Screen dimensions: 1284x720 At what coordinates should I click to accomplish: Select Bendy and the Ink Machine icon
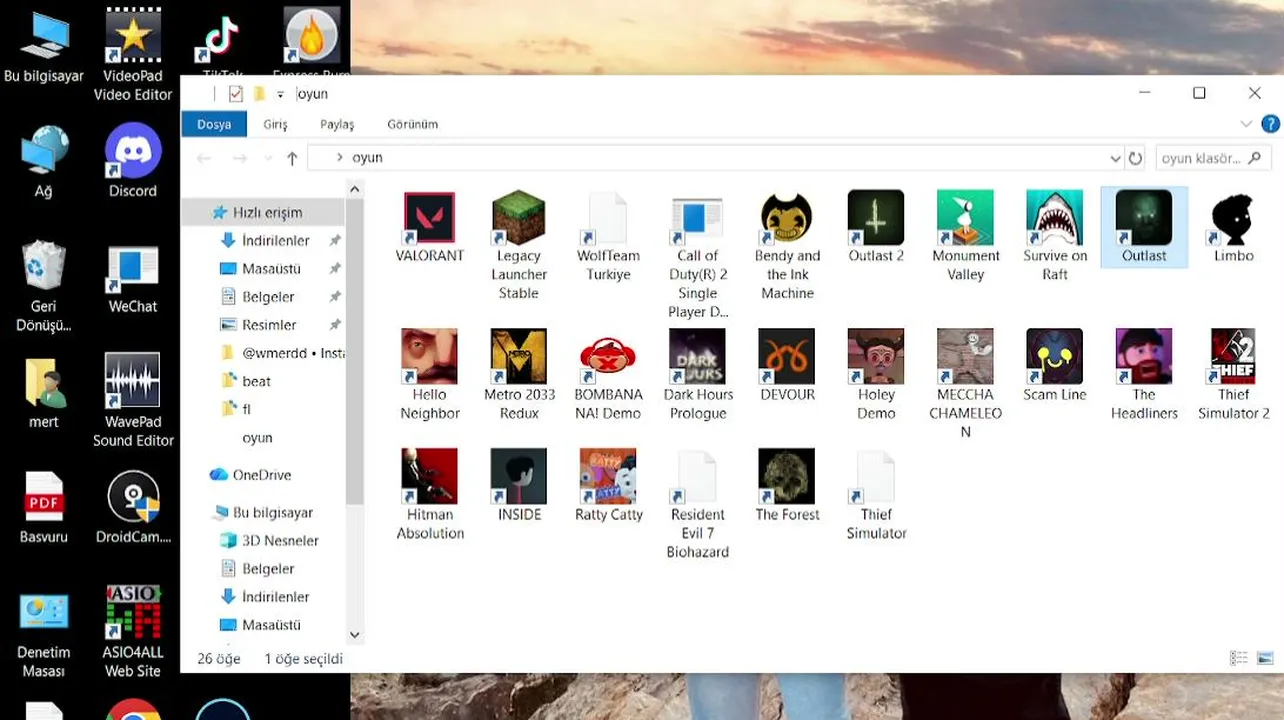click(x=787, y=246)
